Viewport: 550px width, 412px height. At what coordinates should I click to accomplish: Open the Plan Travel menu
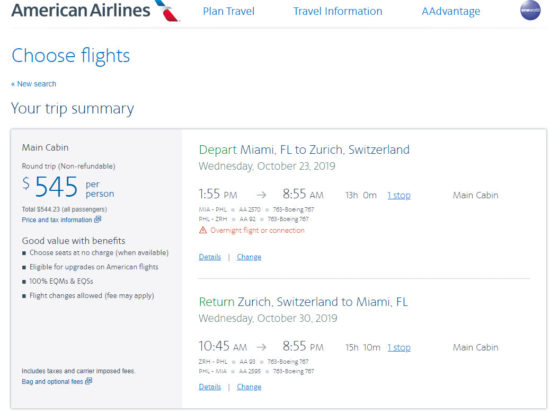pyautogui.click(x=229, y=11)
